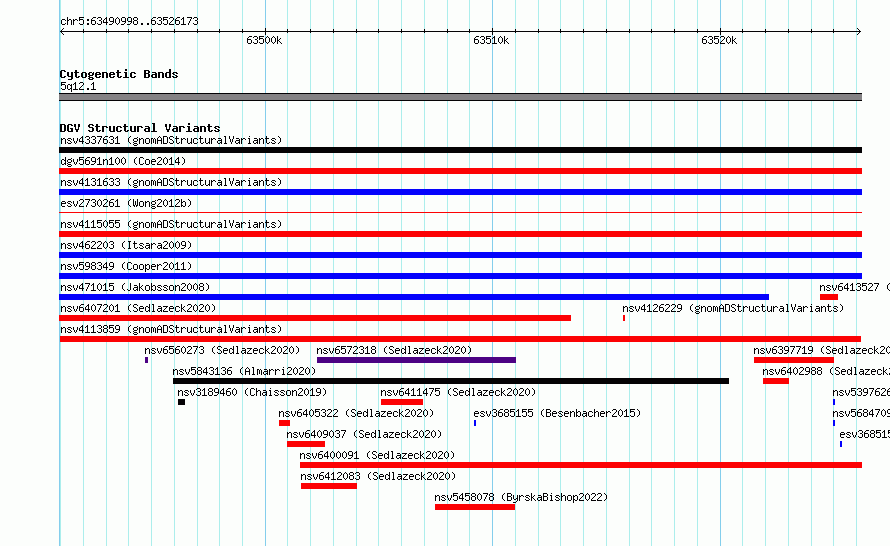Open nsv6560273 (Sedlazeck2020) variant label
Viewport: 890px width, 546px height.
coord(222,350)
